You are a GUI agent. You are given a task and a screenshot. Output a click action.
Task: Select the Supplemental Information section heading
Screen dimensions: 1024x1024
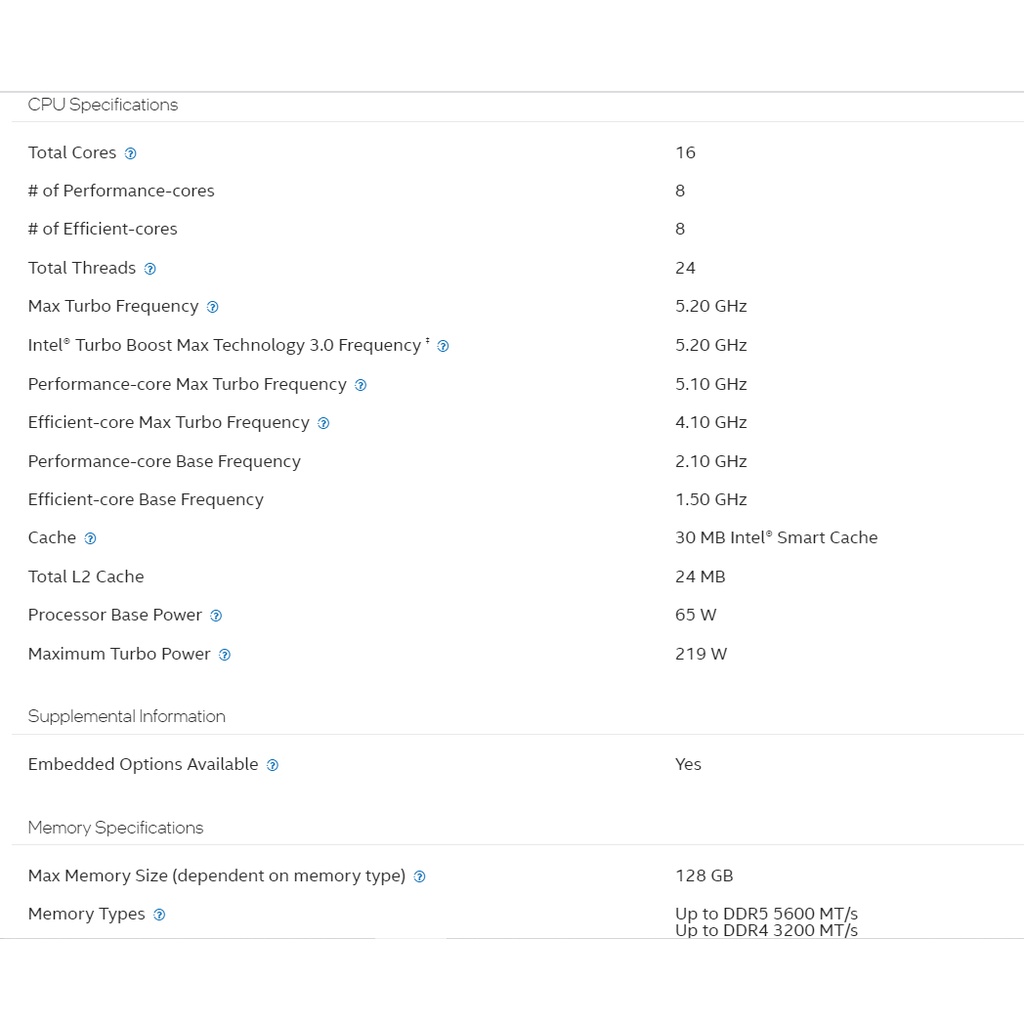[127, 716]
